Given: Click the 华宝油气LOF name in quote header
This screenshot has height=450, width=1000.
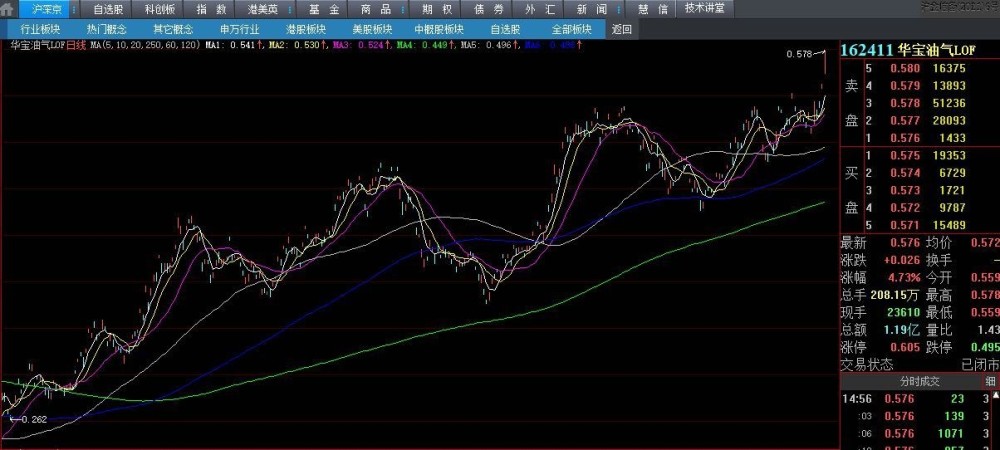Looking at the screenshot, I should pos(937,50).
